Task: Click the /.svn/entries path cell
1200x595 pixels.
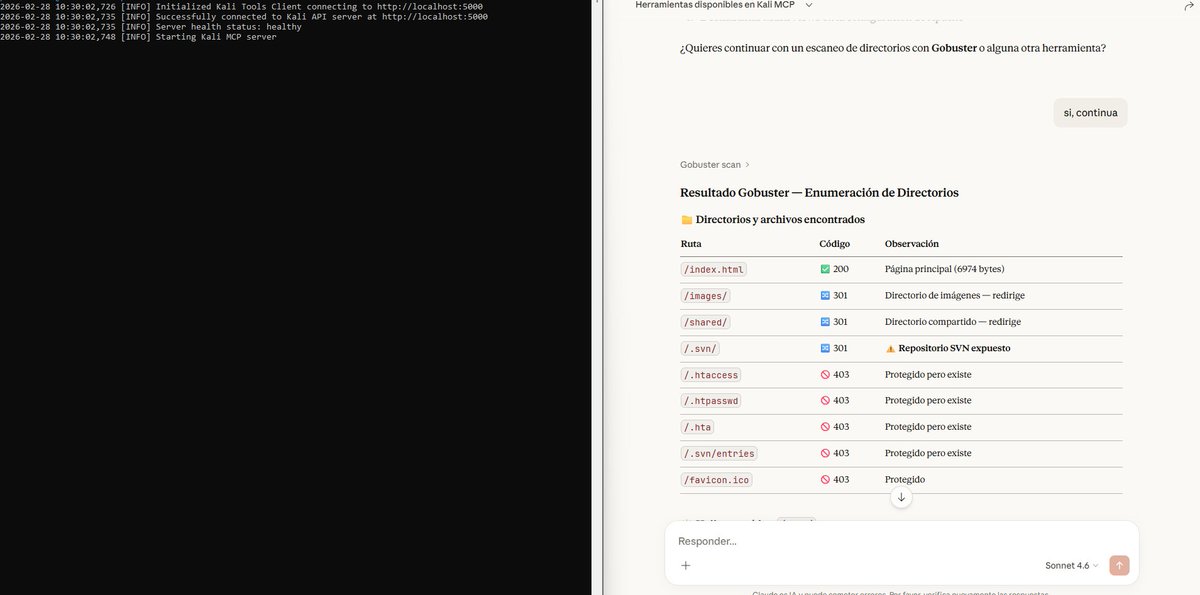Action: (719, 453)
